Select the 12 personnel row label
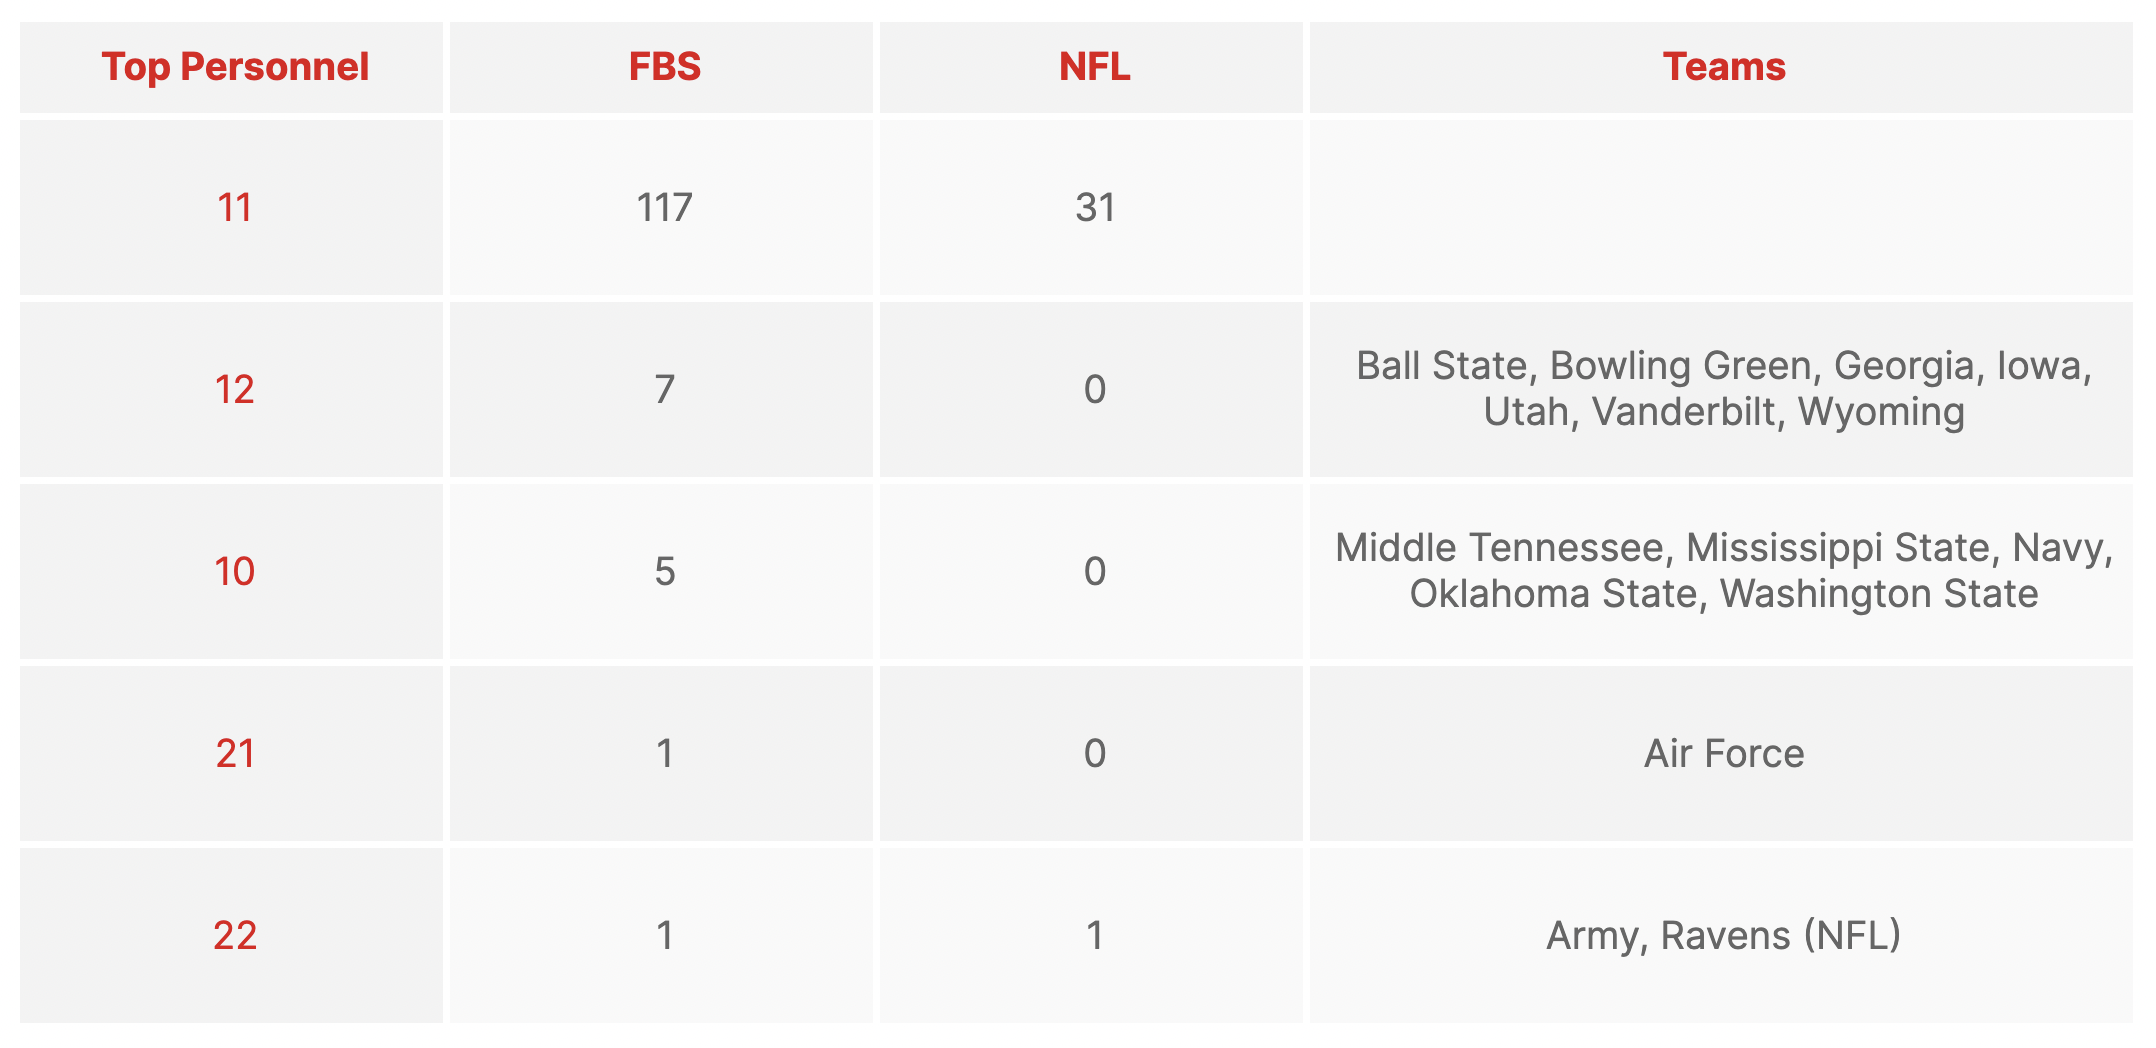2156x1048 pixels. pos(235,389)
